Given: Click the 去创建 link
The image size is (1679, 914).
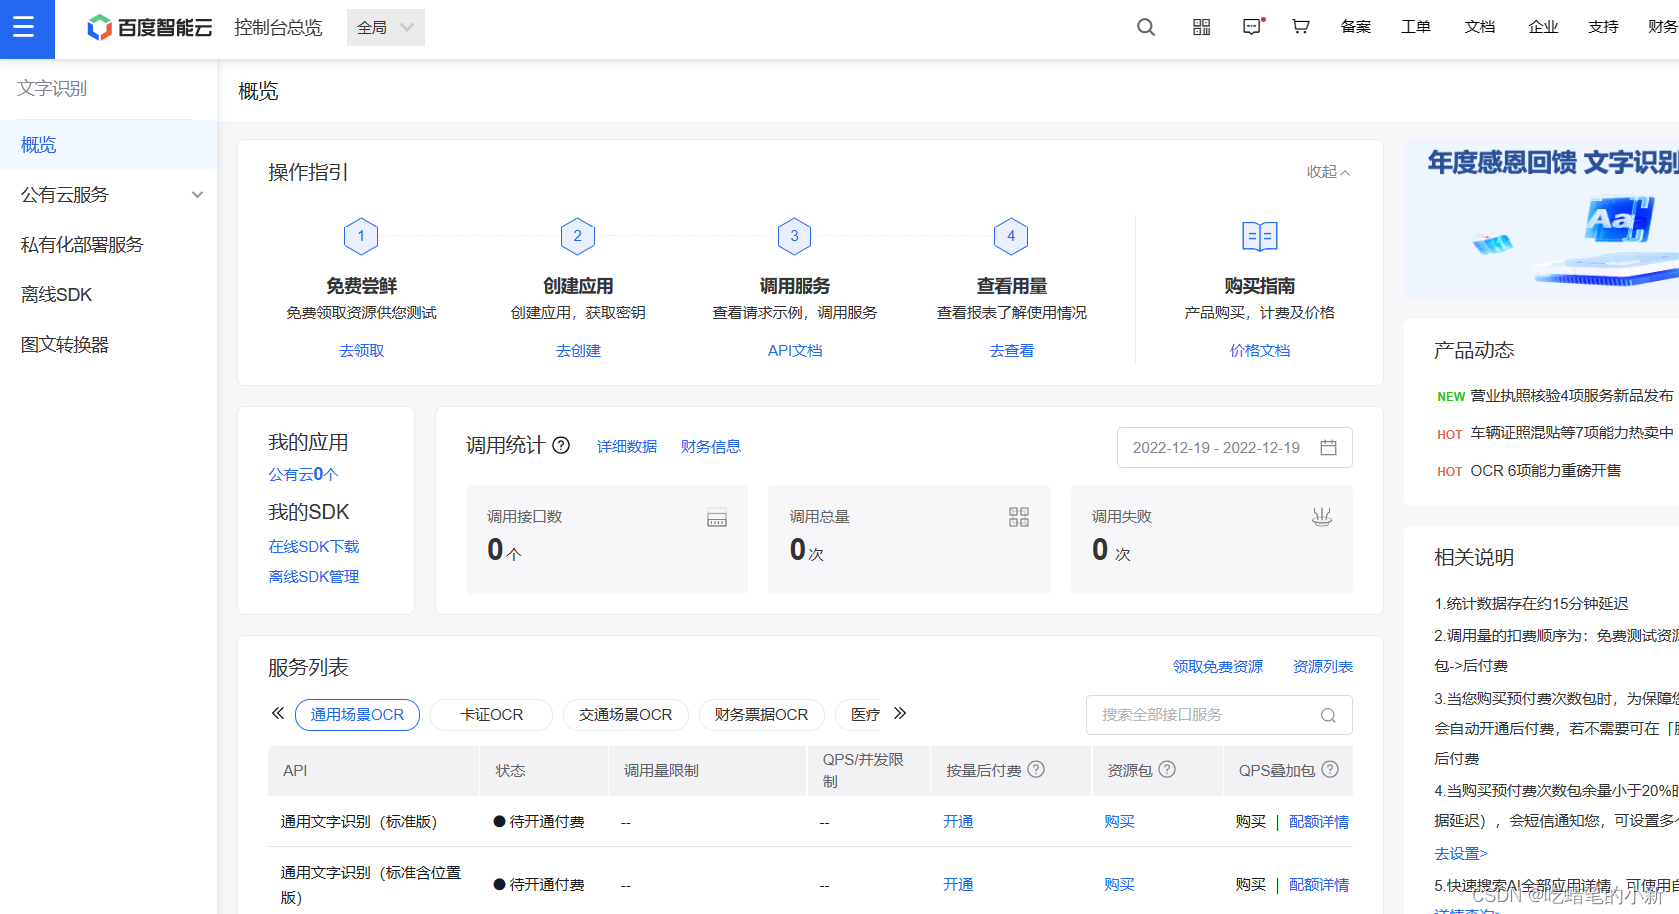Looking at the screenshot, I should (x=578, y=351).
